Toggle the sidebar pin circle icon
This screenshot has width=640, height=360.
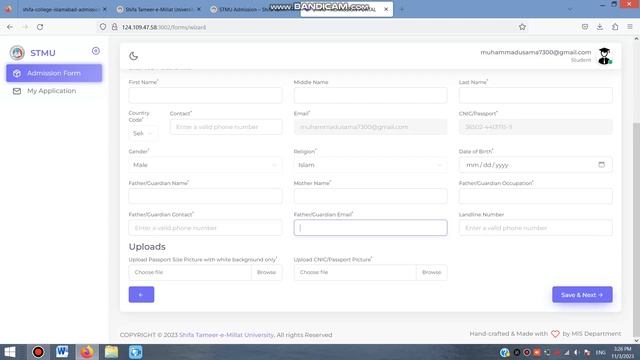coord(96,51)
